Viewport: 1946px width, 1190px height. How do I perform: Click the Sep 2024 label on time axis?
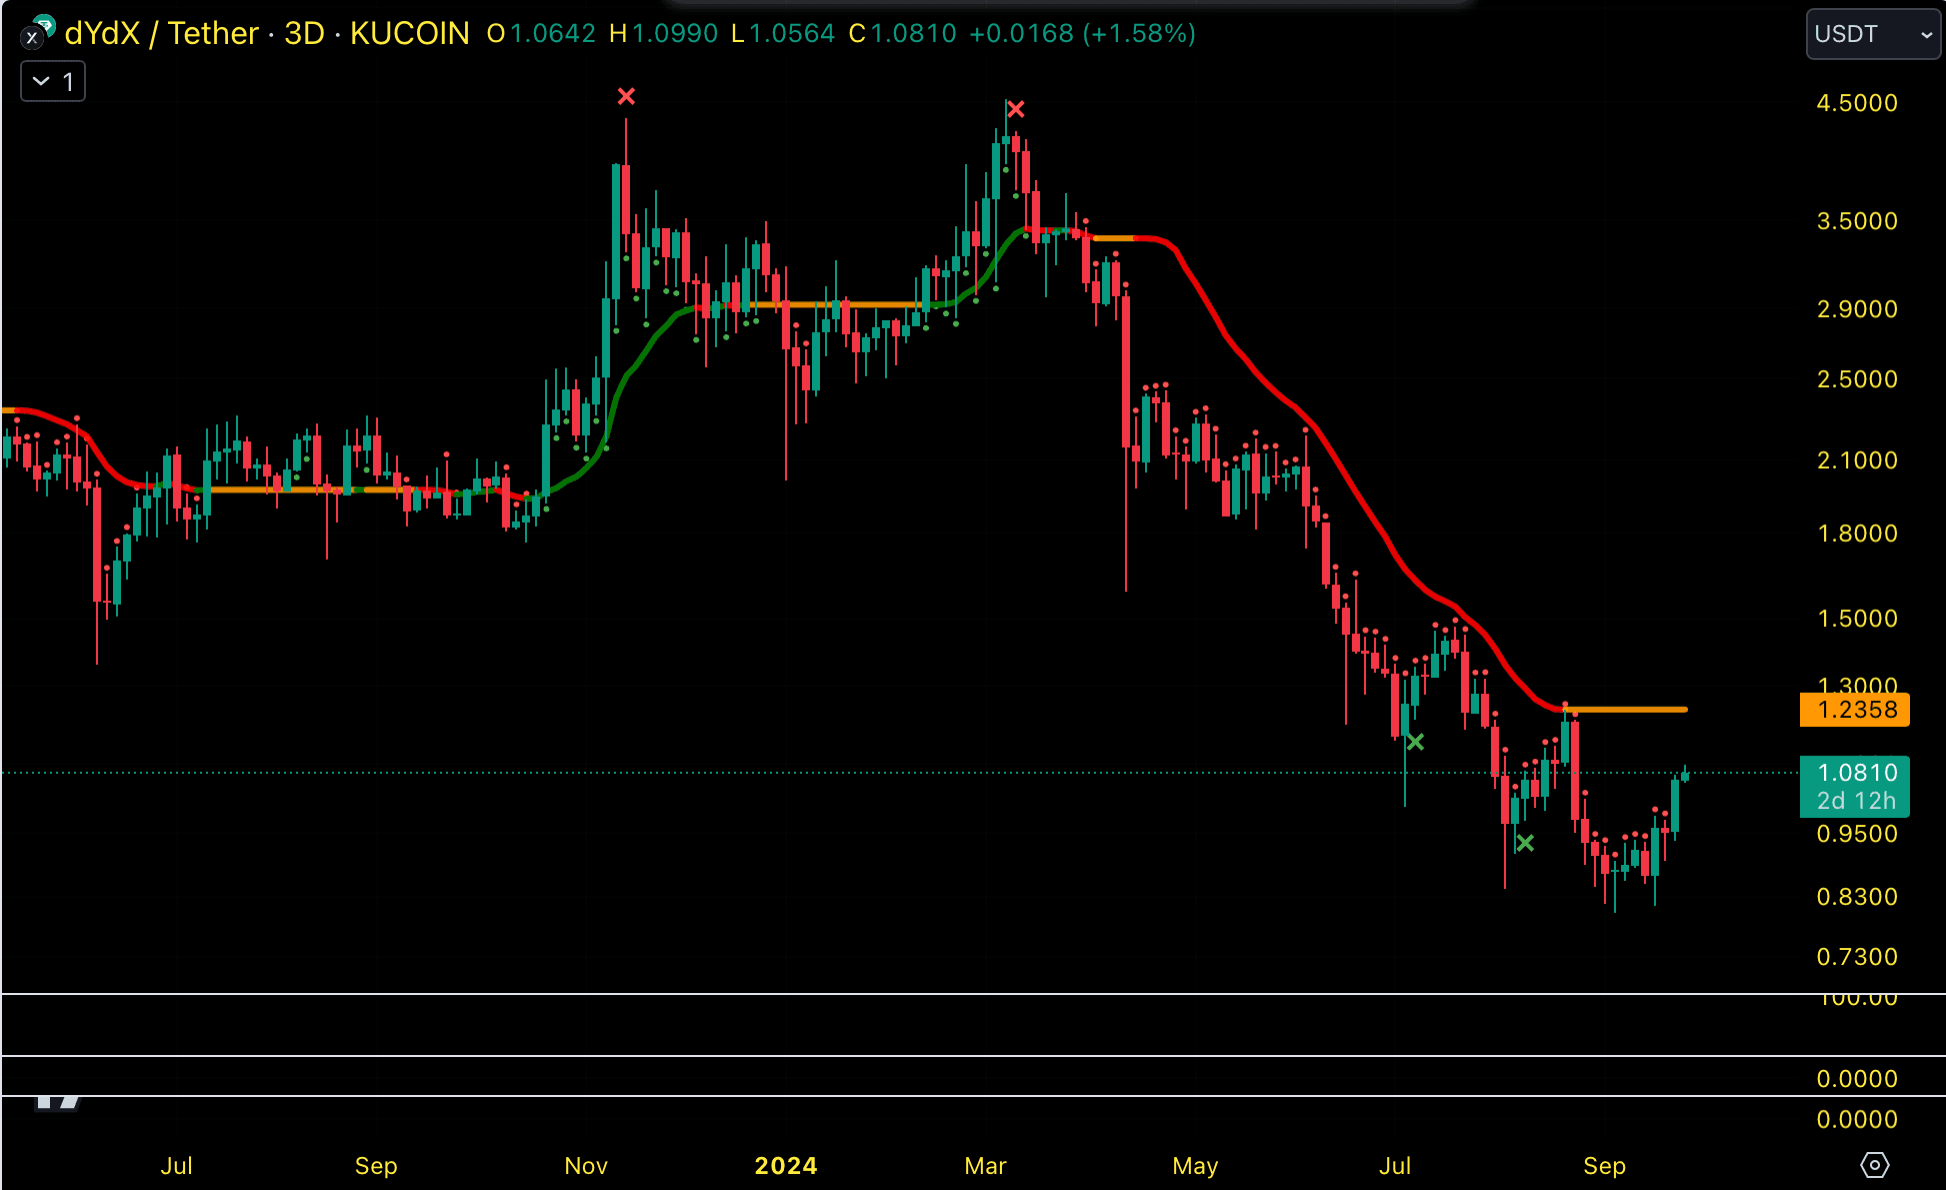pyautogui.click(x=1604, y=1166)
